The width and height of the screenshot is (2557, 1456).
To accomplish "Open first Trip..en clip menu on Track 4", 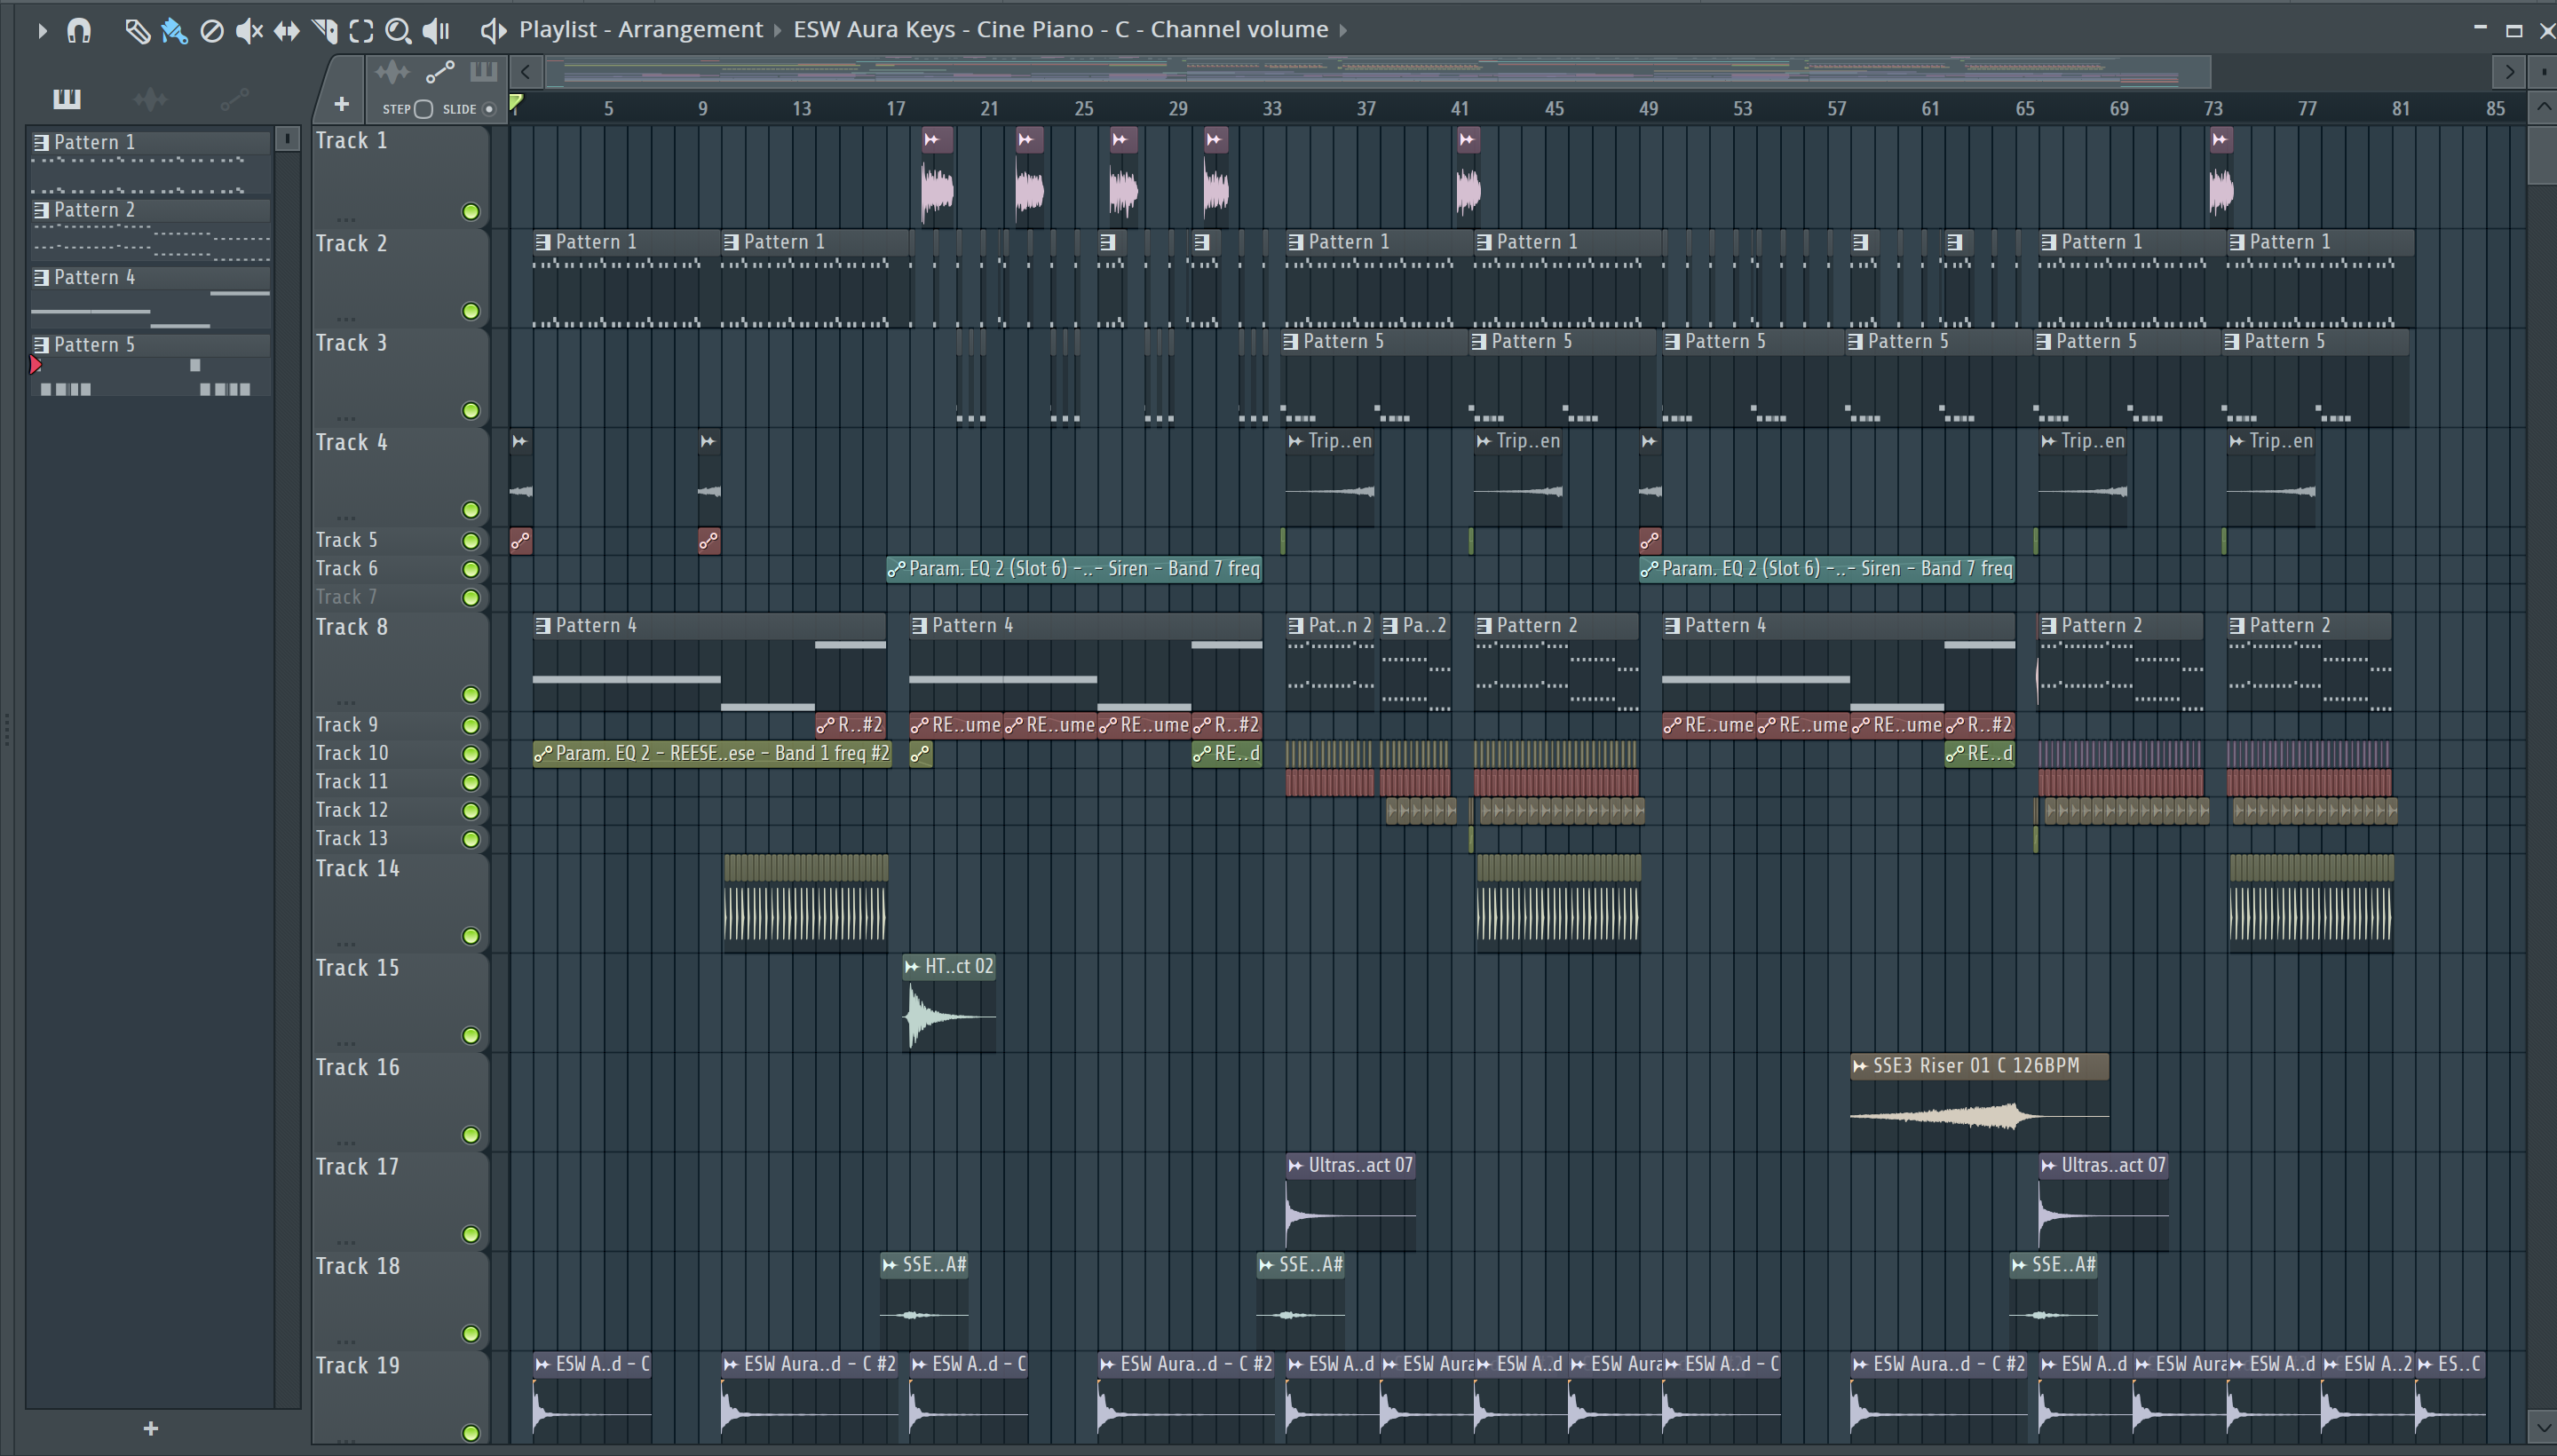I will click(x=1296, y=441).
